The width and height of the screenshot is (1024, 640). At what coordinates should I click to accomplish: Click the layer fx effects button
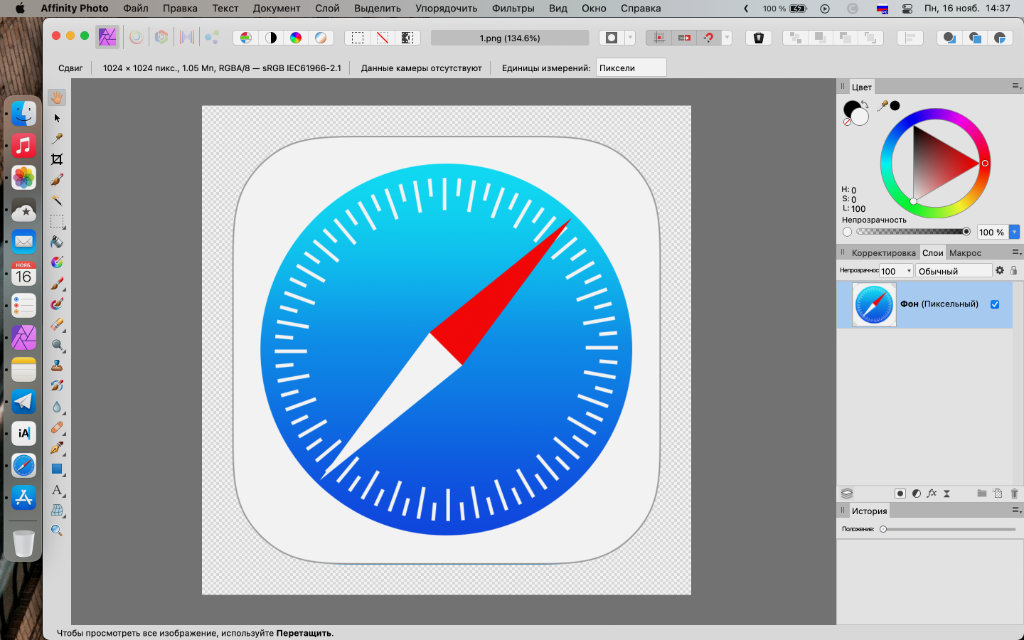[931, 493]
